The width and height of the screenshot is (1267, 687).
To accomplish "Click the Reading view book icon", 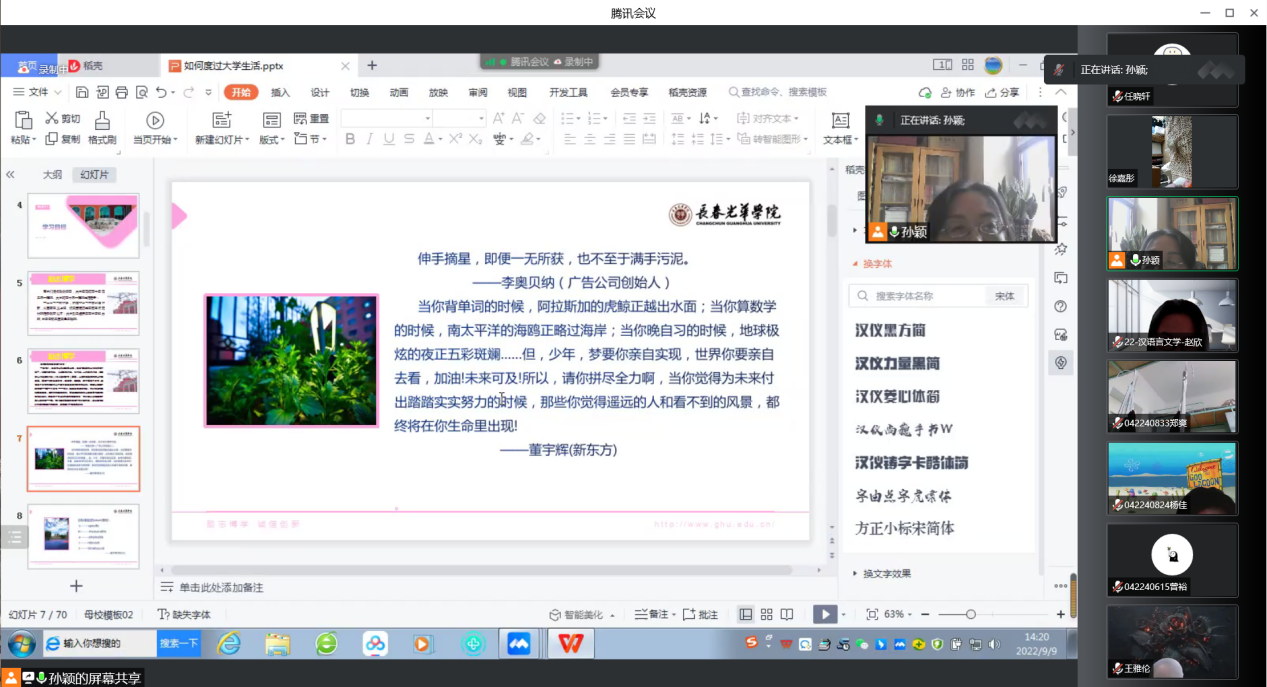I will pos(788,614).
